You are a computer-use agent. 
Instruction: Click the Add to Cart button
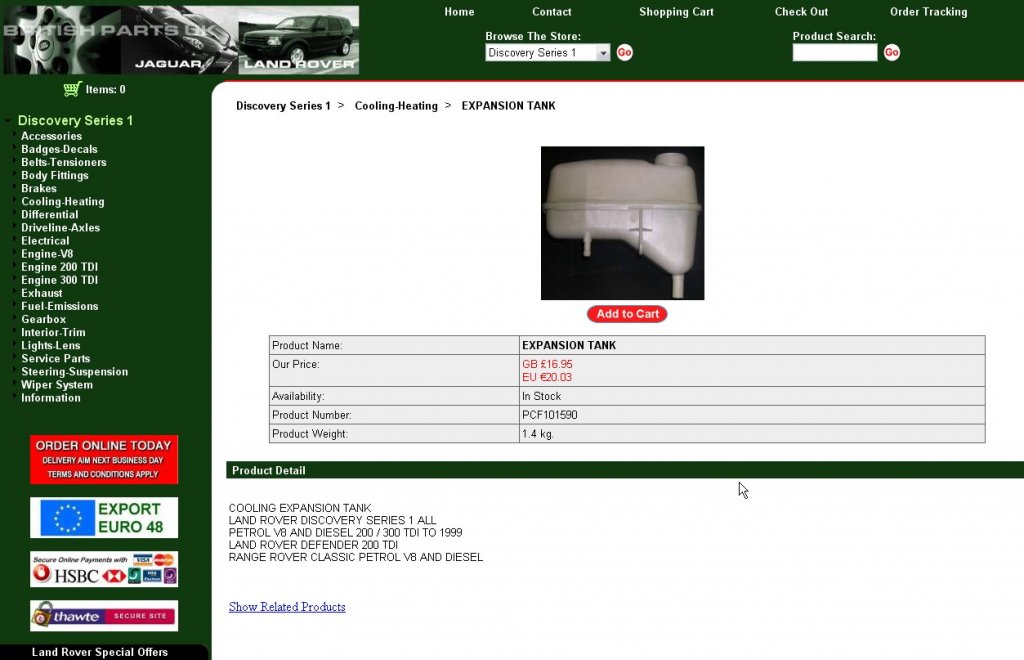(x=627, y=314)
